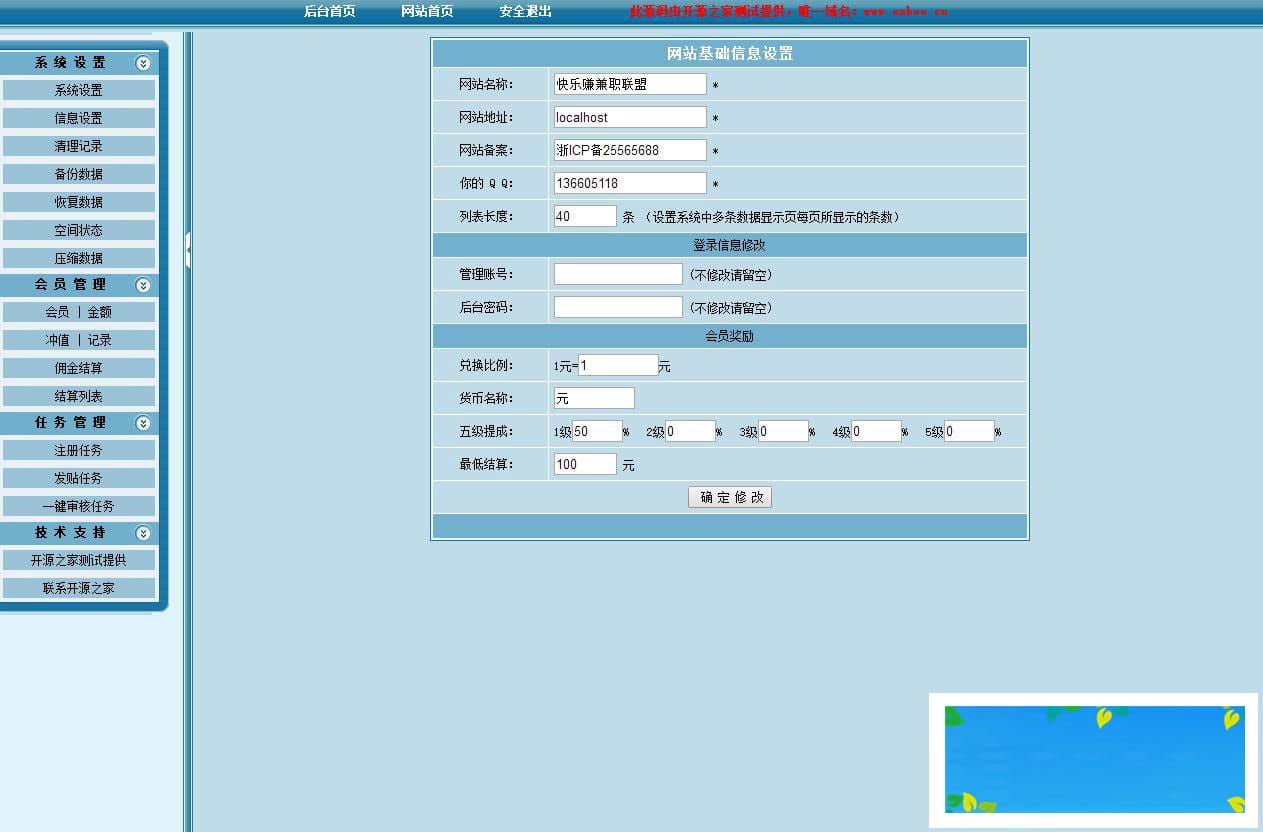The height and width of the screenshot is (832, 1263).
Task: Collapse the 任务管理 section via its chevron icon
Action: 143,422
